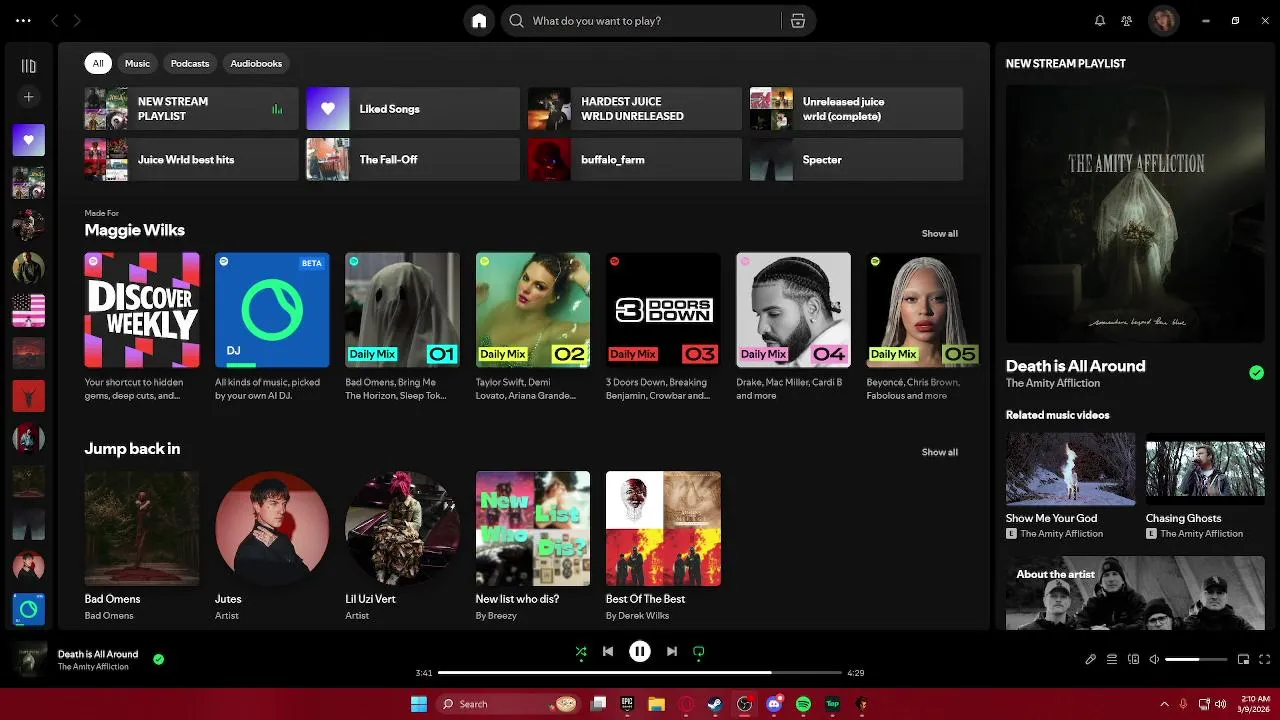Image resolution: width=1280 pixels, height=720 pixels.
Task: Toggle saved checkmark in Now Playing panel
Action: (1256, 373)
